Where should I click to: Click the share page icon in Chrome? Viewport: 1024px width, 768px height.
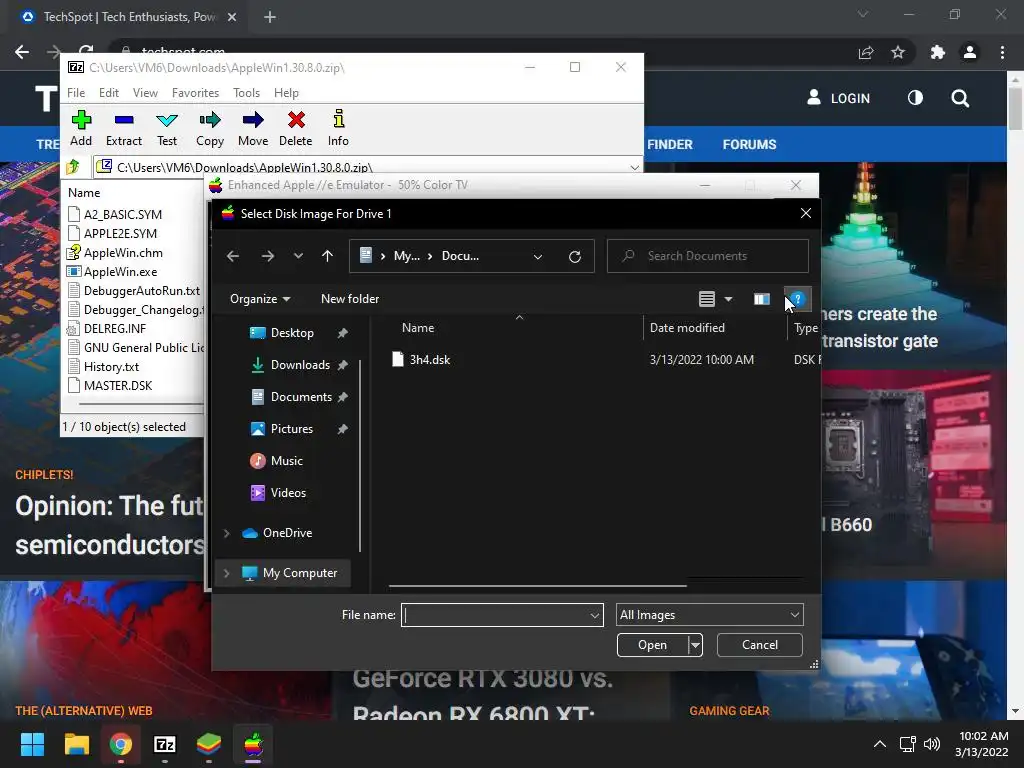tap(865, 52)
